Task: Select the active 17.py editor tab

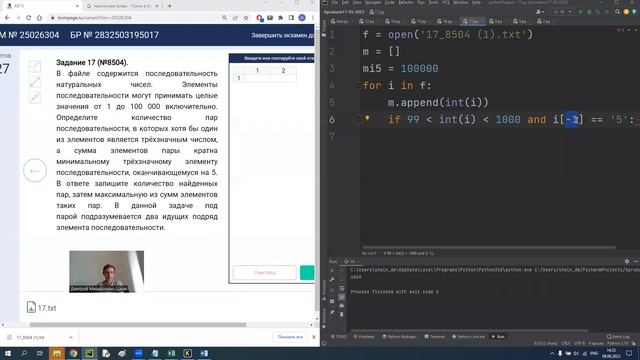Action: tap(472, 21)
